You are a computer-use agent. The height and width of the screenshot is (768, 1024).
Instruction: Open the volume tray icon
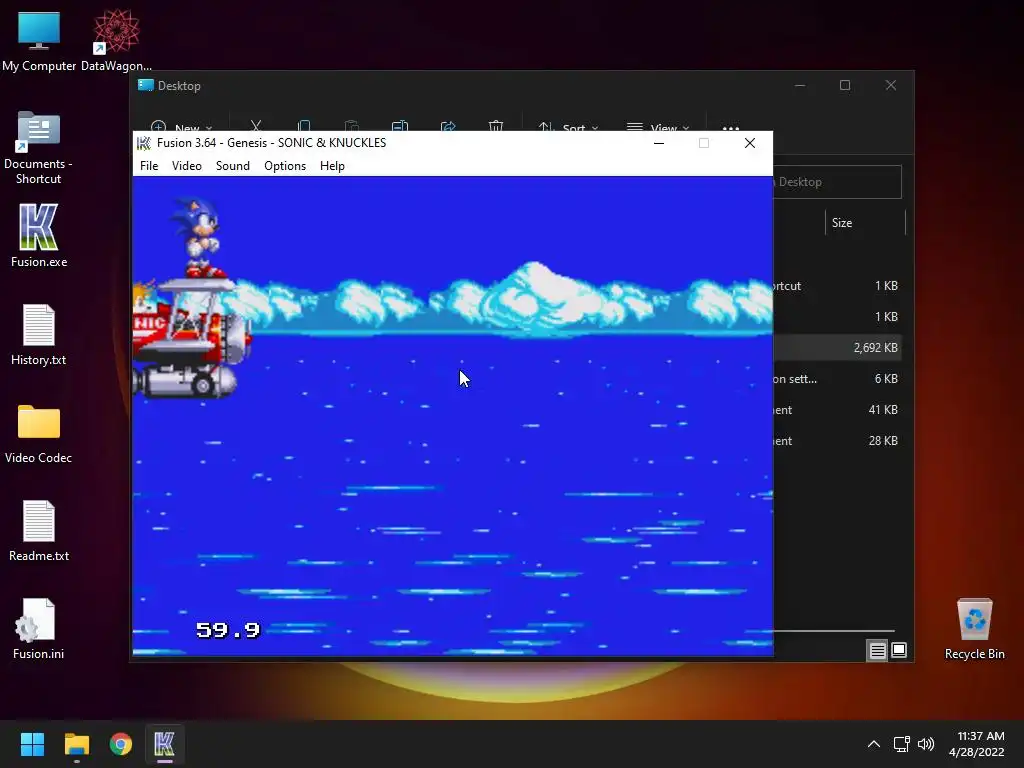point(925,744)
